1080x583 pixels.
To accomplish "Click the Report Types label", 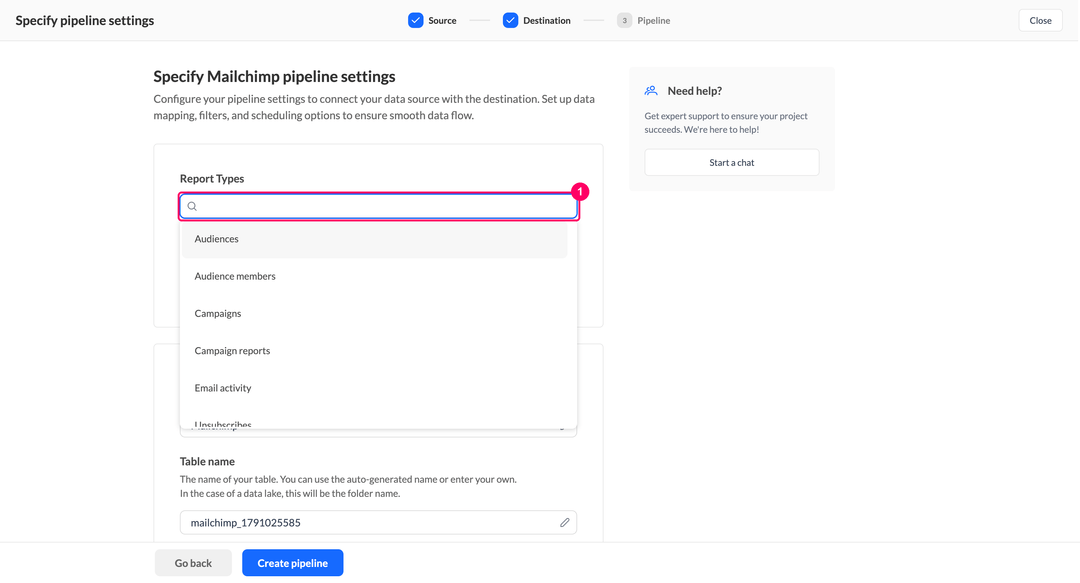I will coord(212,178).
